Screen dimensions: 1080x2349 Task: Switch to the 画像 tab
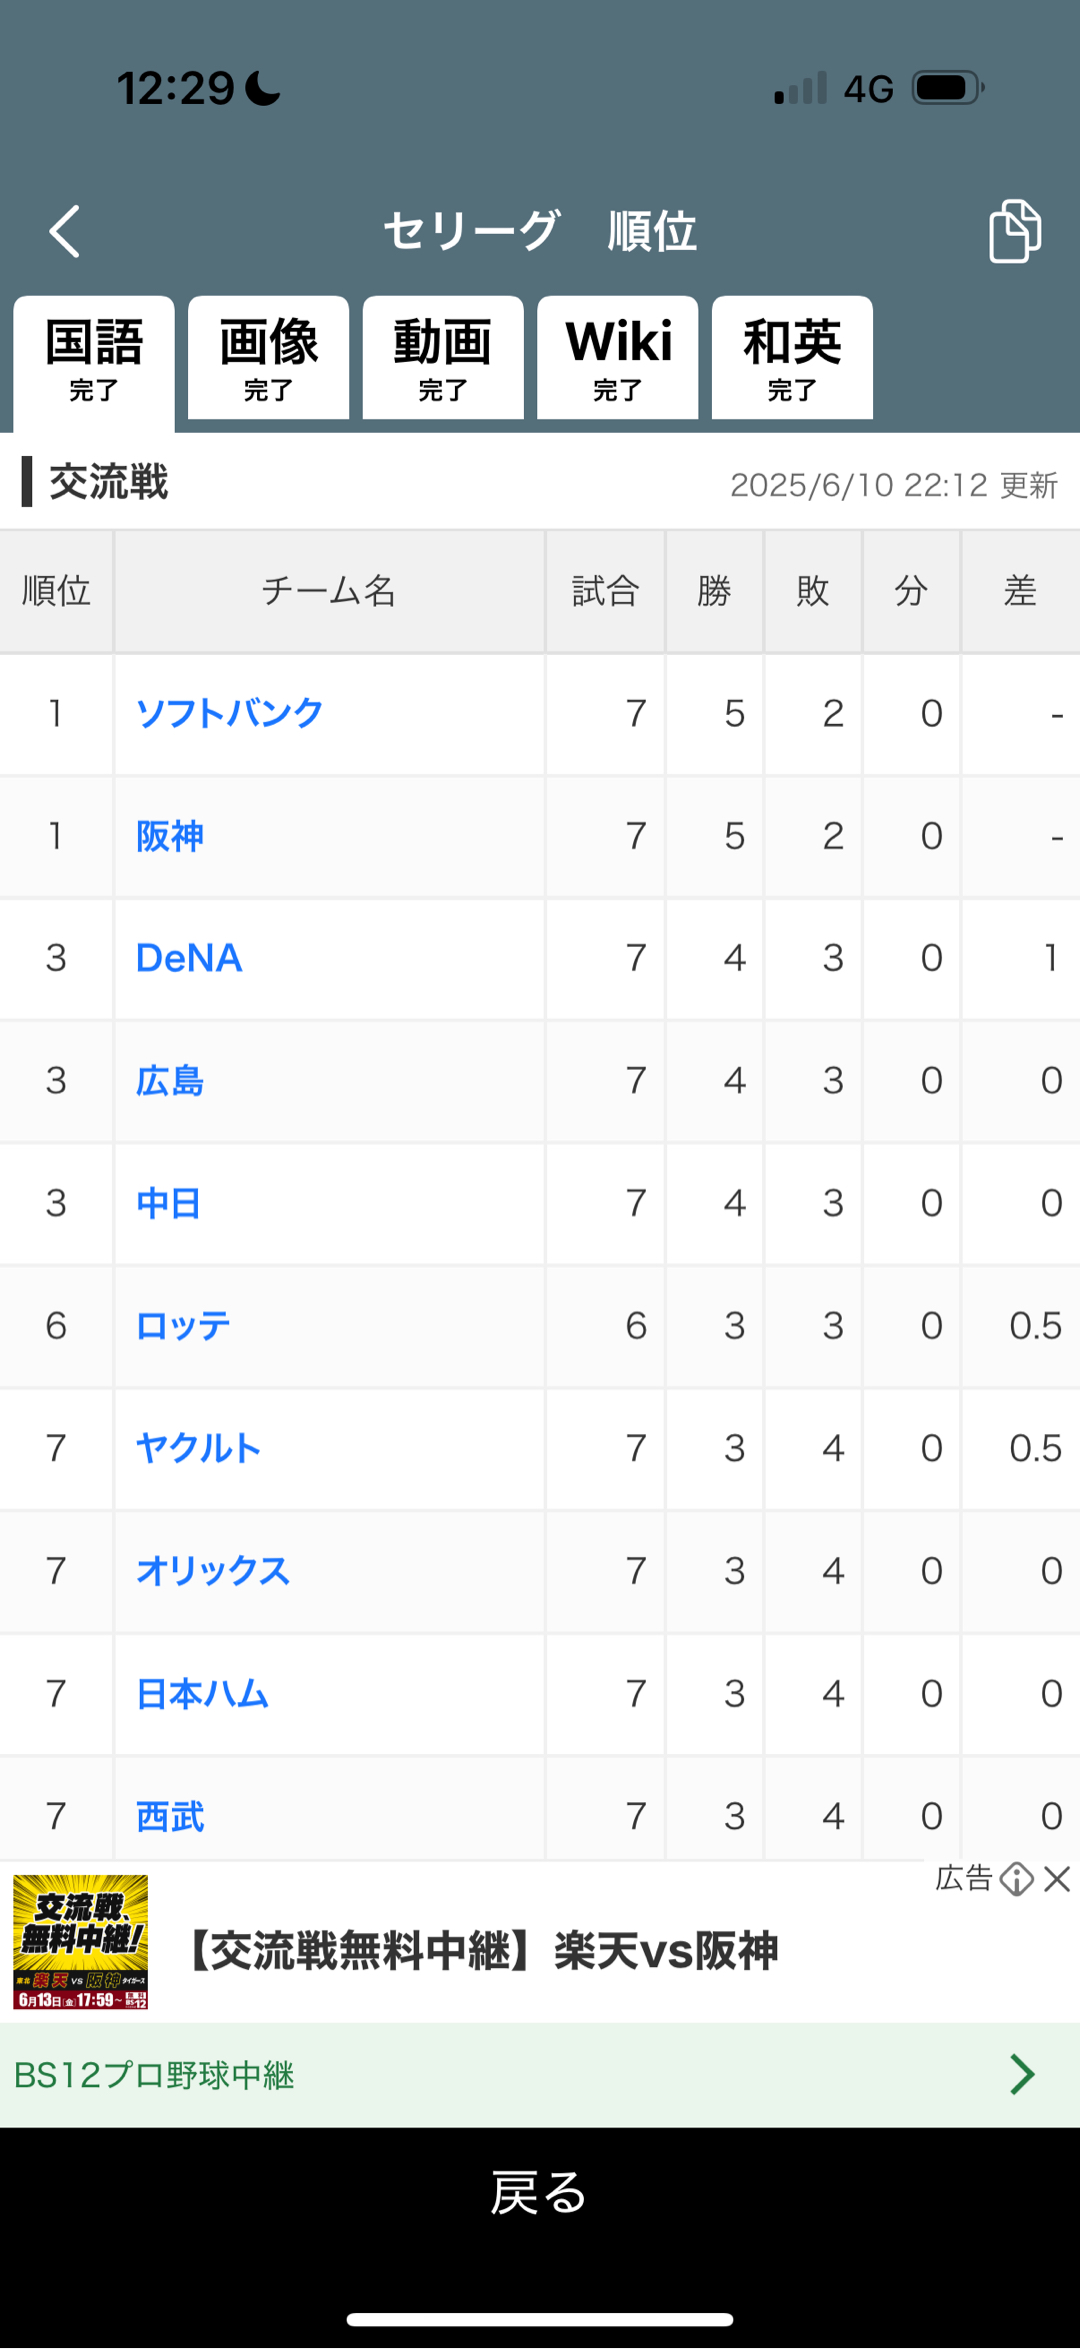point(268,358)
